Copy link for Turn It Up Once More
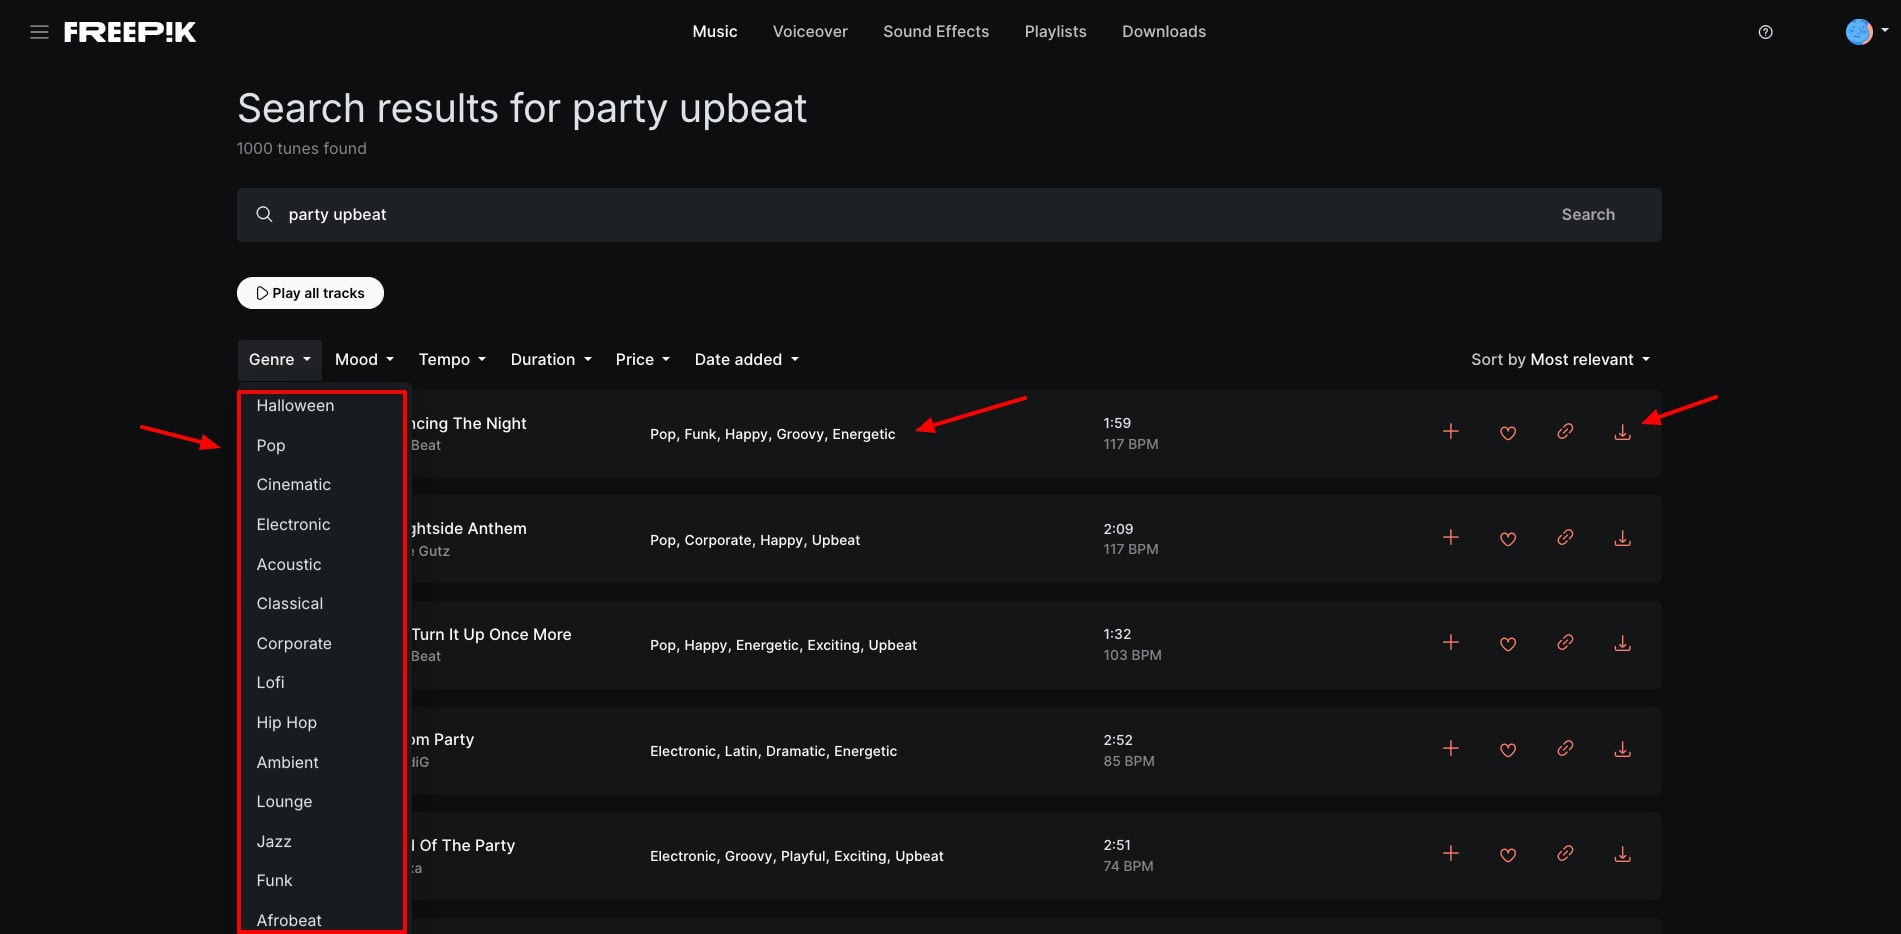Image resolution: width=1901 pixels, height=934 pixels. click(1565, 643)
